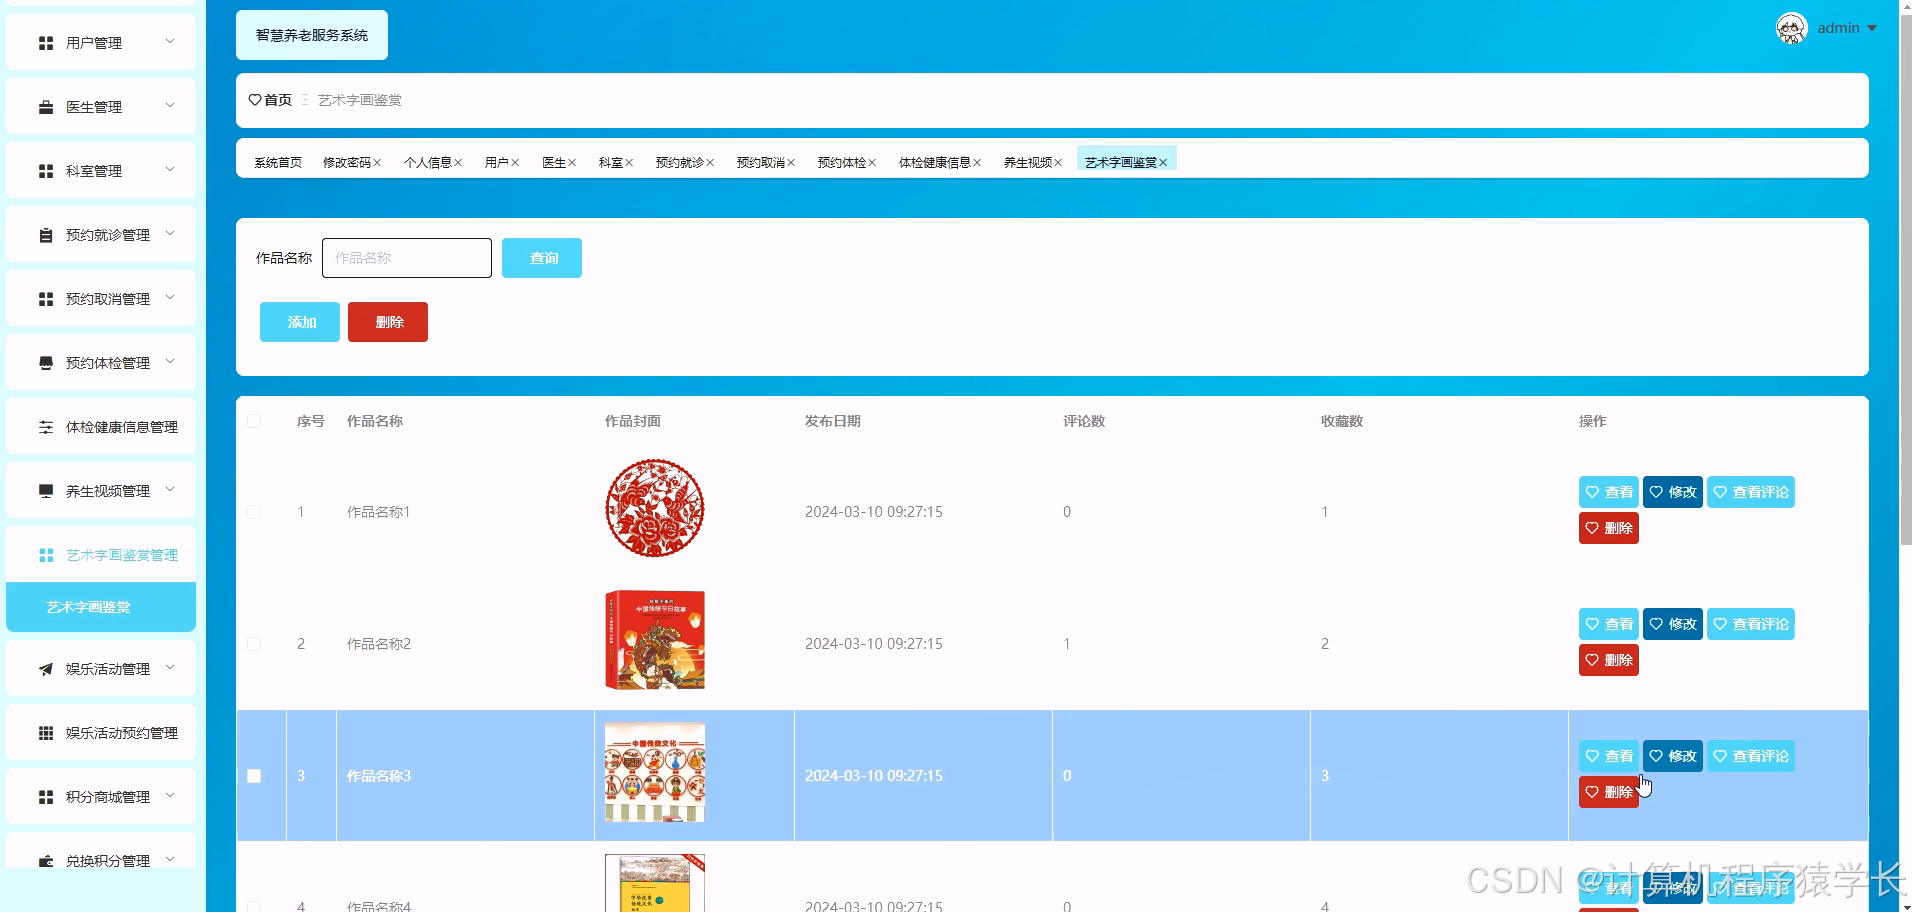1912x912 pixels.
Task: Click the 积分商城管理 grid icon
Action: point(46,797)
